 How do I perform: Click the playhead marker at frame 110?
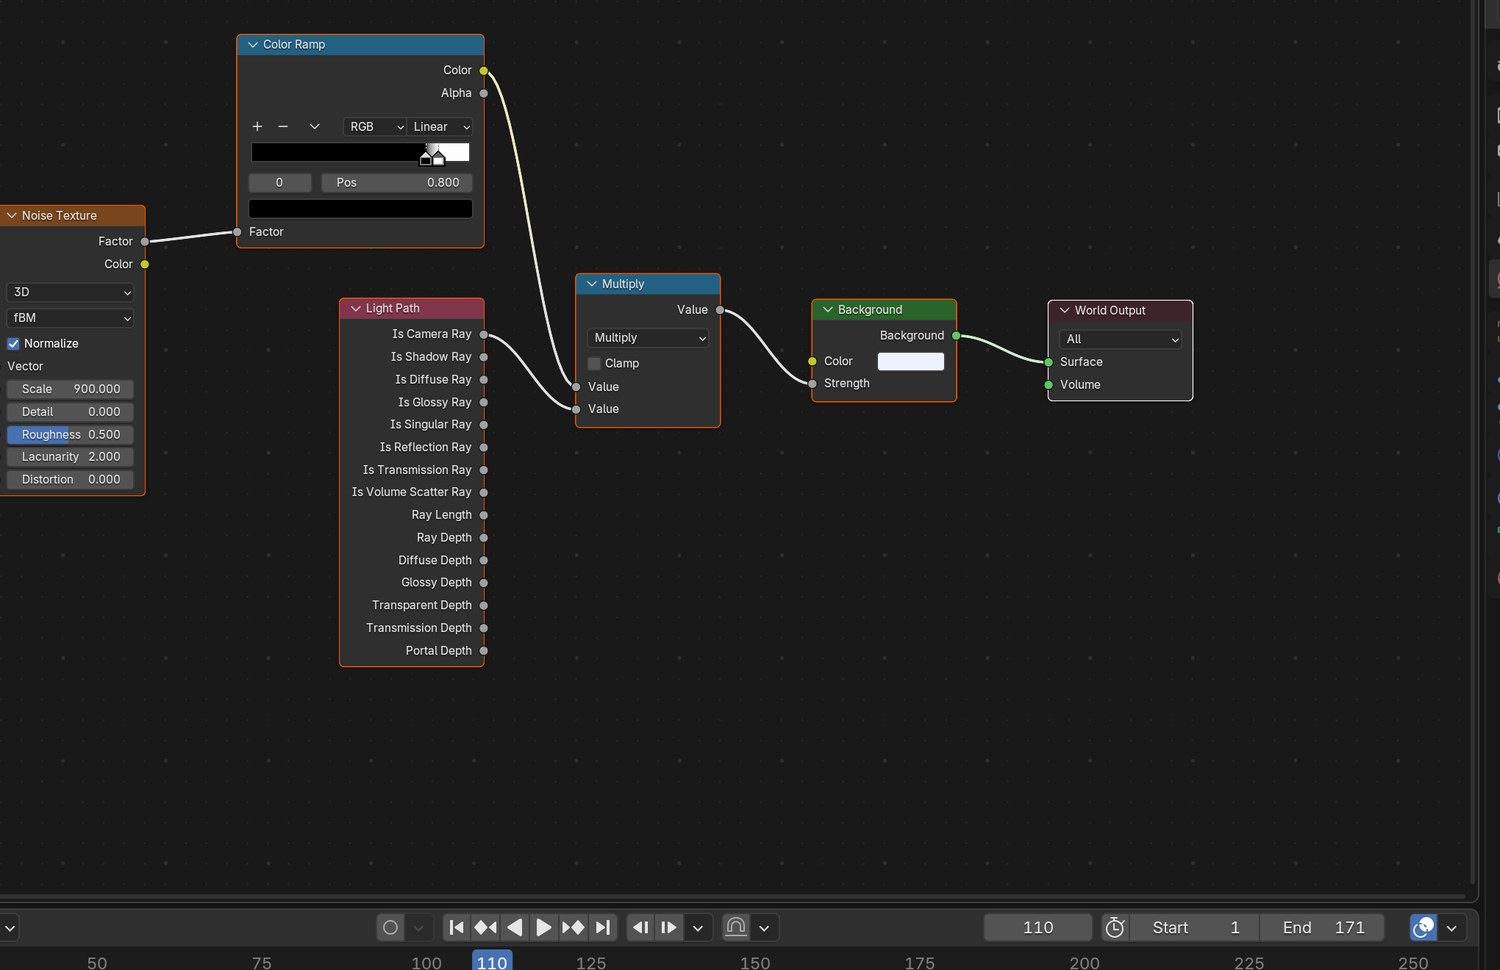[x=492, y=961]
